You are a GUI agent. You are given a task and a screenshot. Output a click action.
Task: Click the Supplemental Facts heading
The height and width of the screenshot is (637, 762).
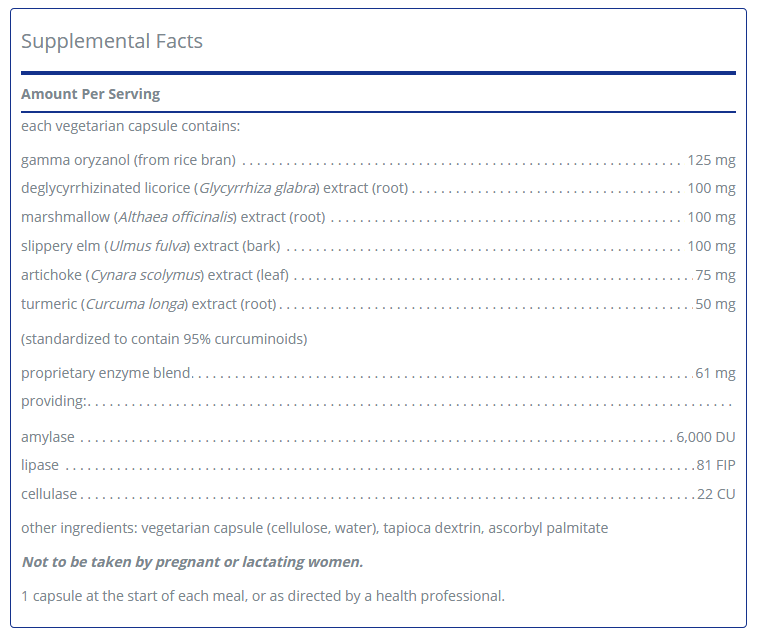click(112, 41)
